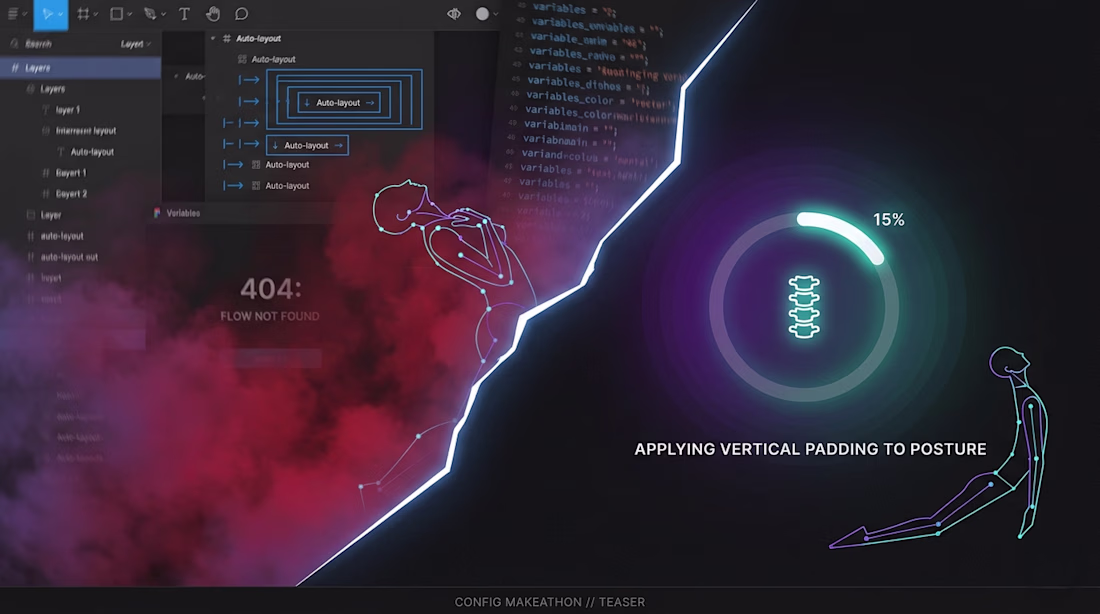The width and height of the screenshot is (1100, 614).
Task: Click the frame icon in the Auto-layout header
Action: click(227, 39)
